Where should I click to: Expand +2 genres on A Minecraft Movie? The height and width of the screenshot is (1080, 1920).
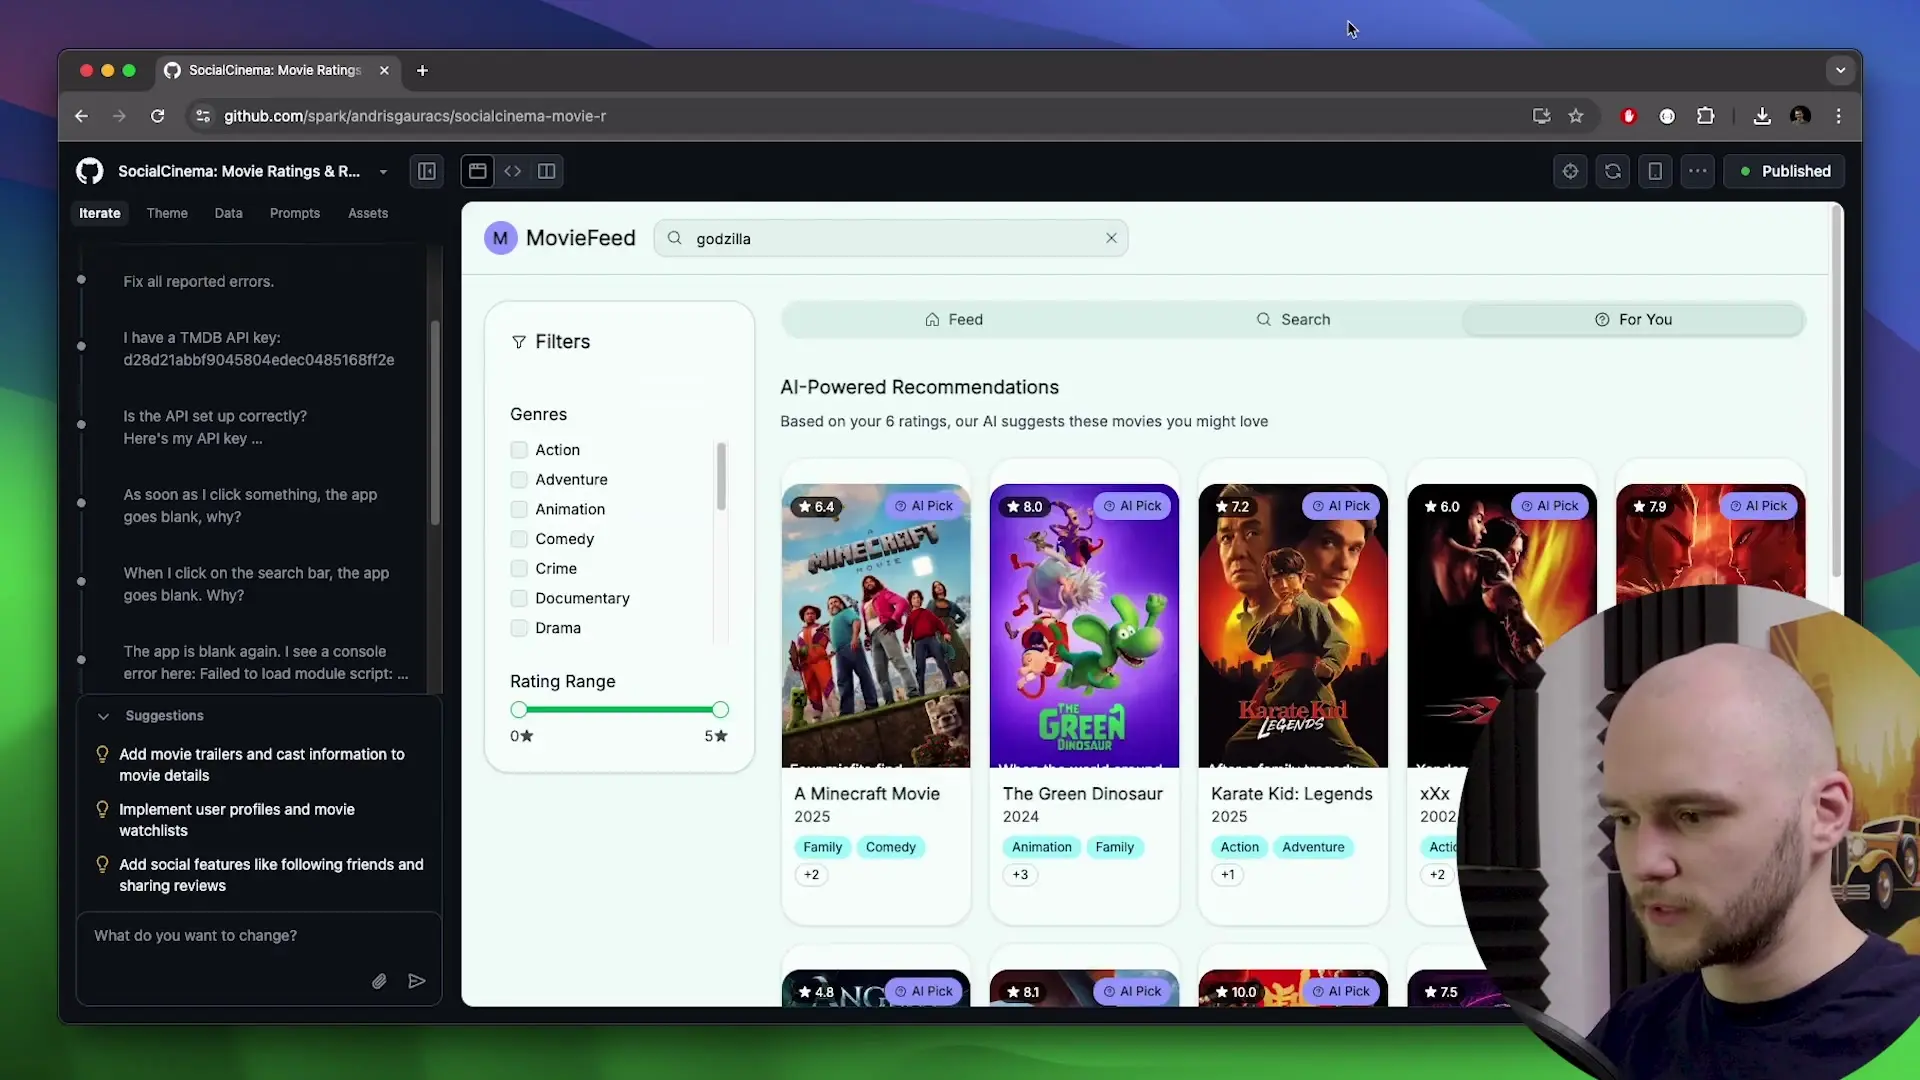coord(811,875)
